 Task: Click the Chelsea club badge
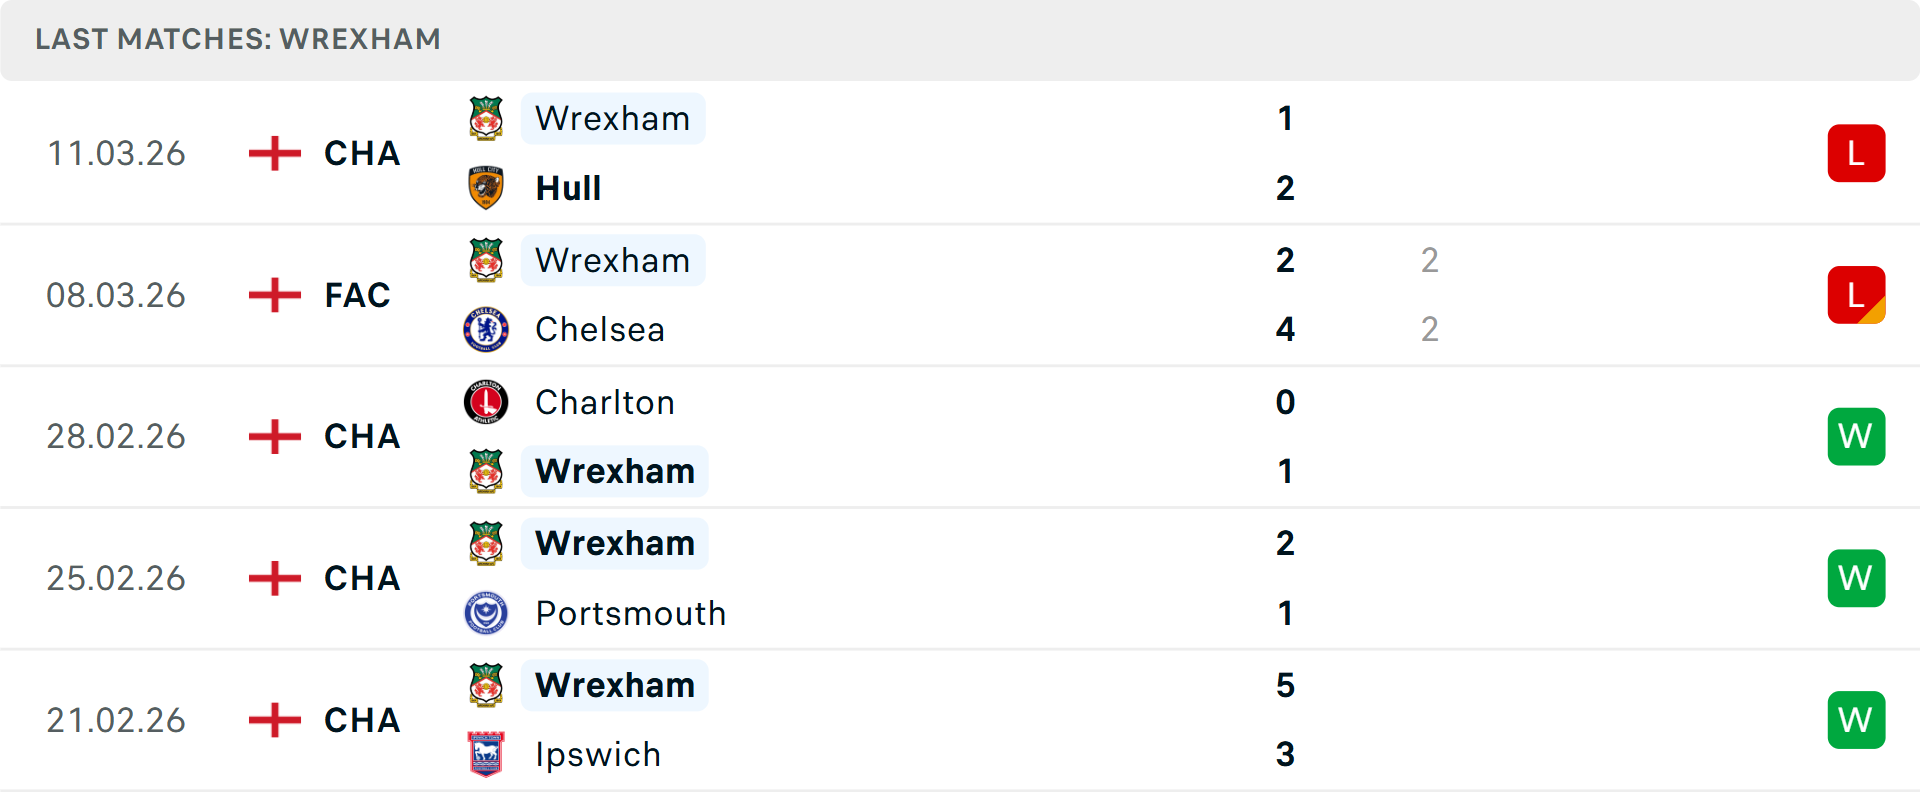pyautogui.click(x=486, y=330)
